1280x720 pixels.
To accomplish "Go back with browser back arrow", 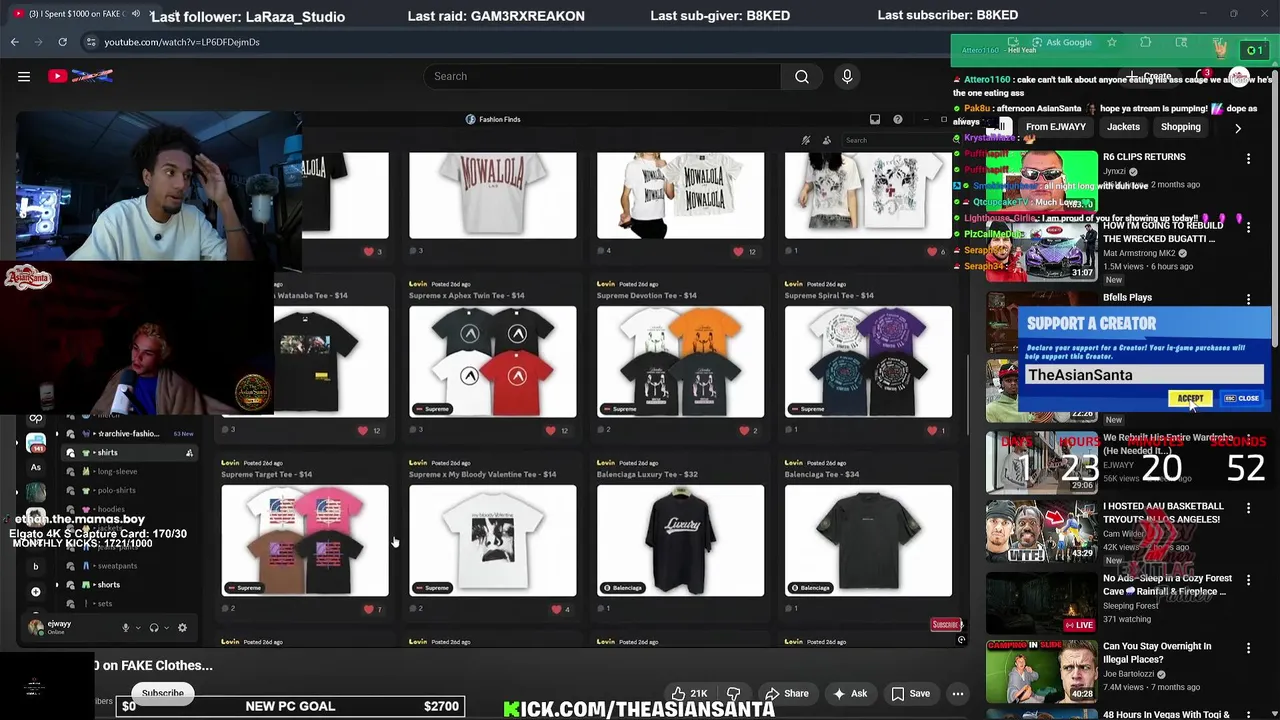I will point(14,42).
